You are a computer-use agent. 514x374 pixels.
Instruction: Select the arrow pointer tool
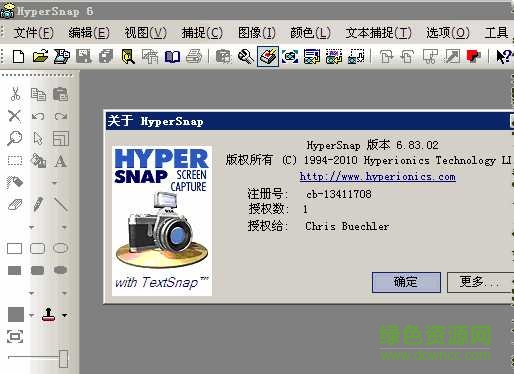[38, 138]
